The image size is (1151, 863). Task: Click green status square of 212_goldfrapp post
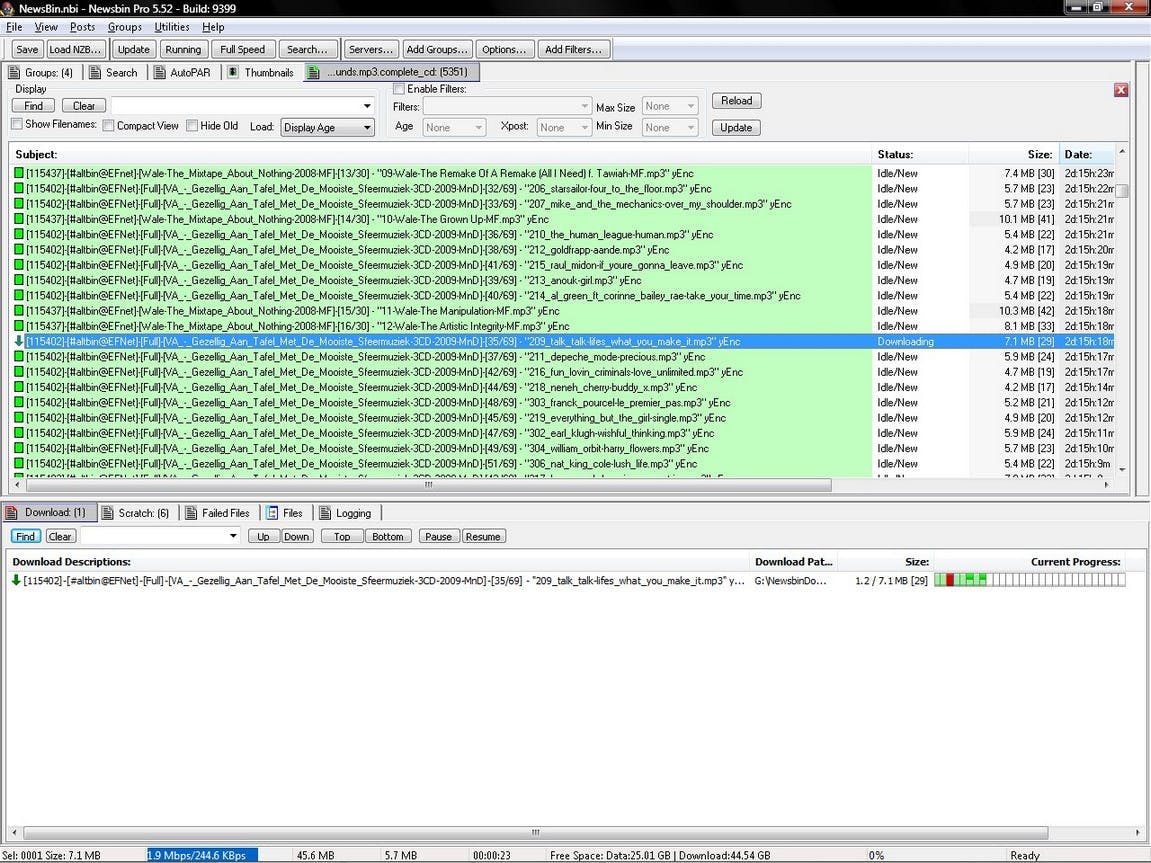(x=19, y=250)
